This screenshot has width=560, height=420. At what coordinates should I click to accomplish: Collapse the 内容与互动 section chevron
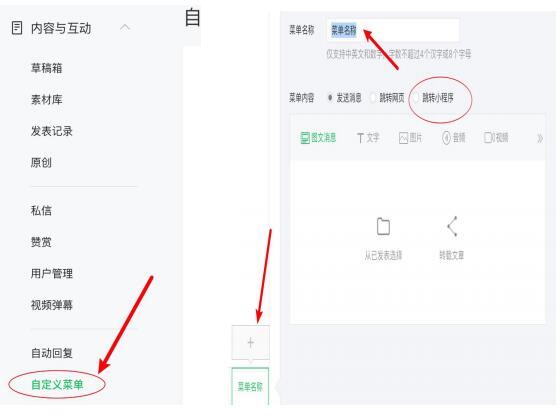pos(125,27)
